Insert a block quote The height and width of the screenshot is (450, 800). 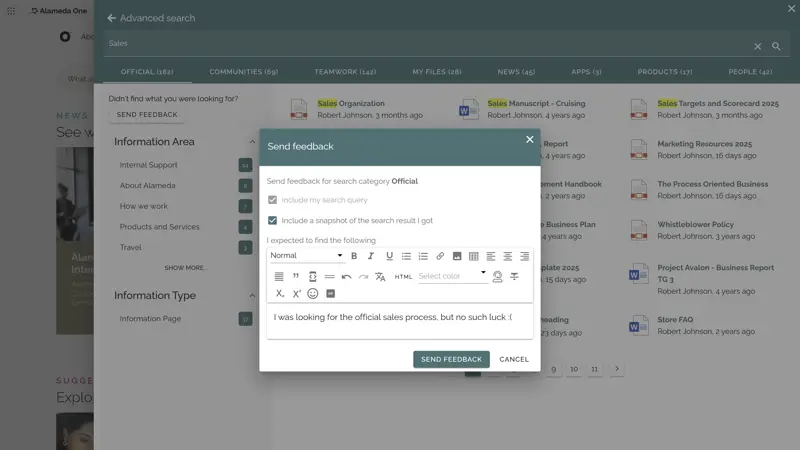point(295,277)
